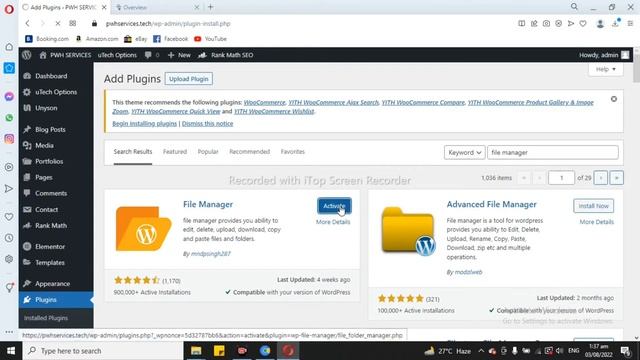Expand the Help dropdown tab
Screen dimensions: 640x360
point(606,69)
